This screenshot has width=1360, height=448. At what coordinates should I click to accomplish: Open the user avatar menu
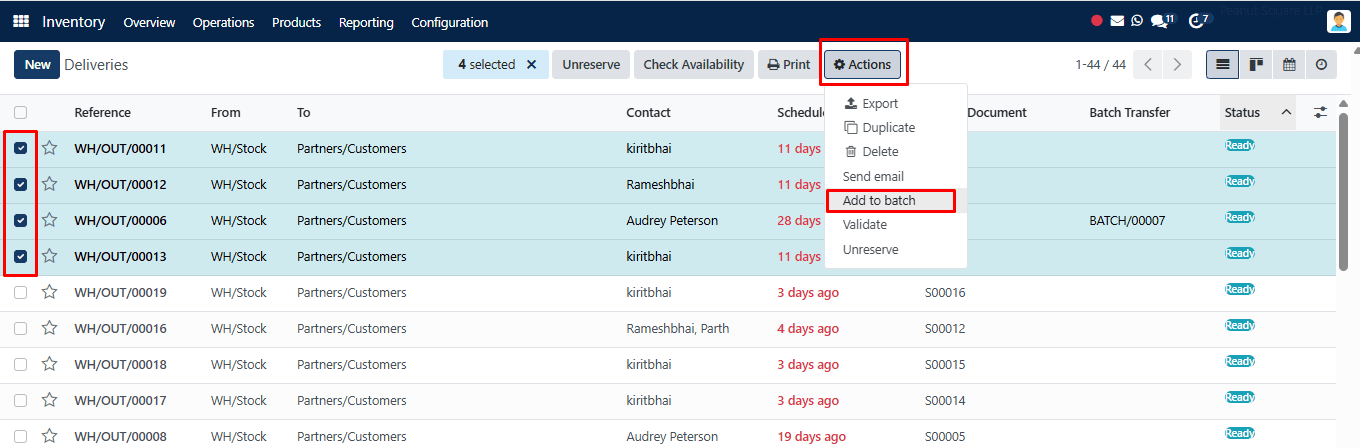click(1338, 21)
